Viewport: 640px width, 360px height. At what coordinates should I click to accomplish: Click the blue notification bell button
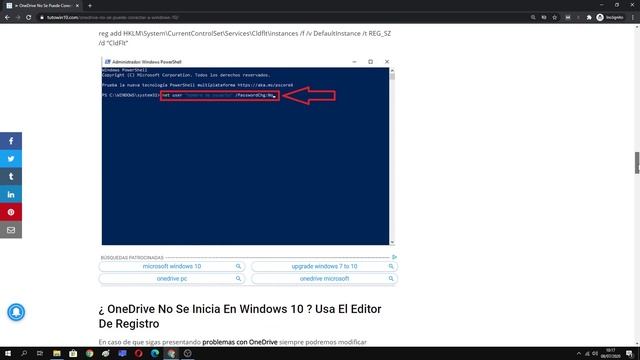(16, 312)
